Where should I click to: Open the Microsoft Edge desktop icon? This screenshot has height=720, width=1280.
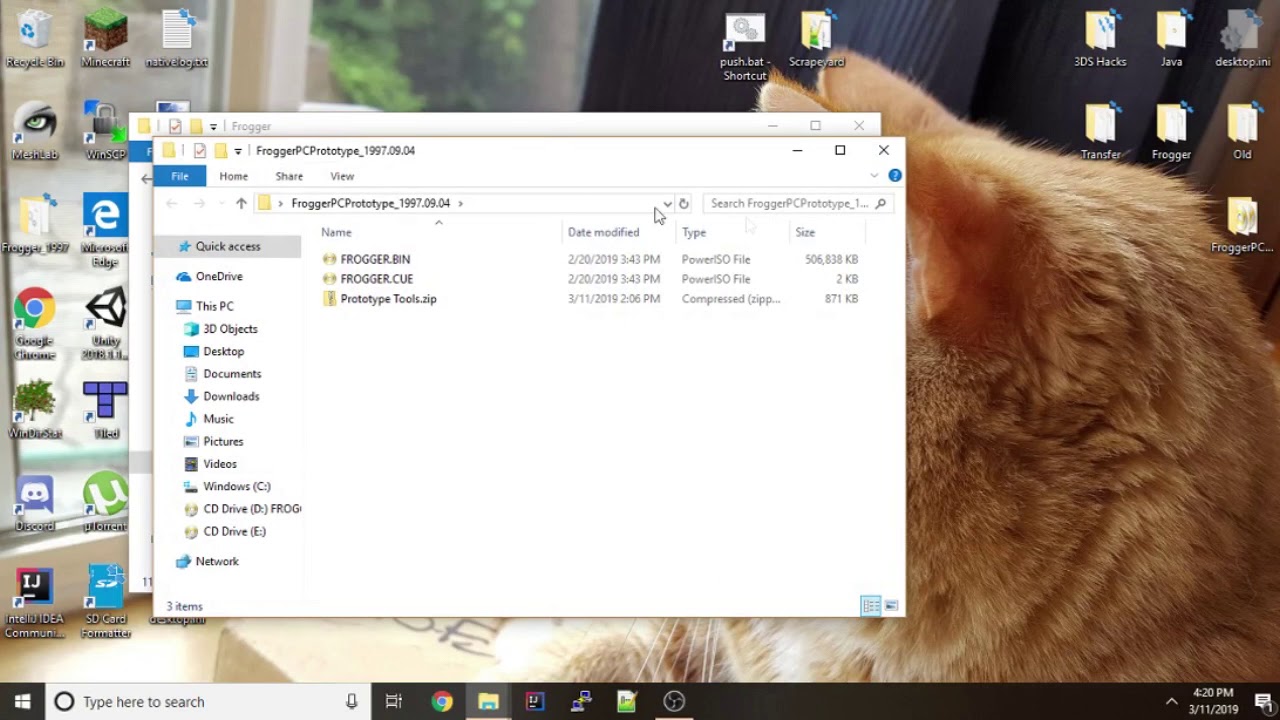(x=105, y=232)
